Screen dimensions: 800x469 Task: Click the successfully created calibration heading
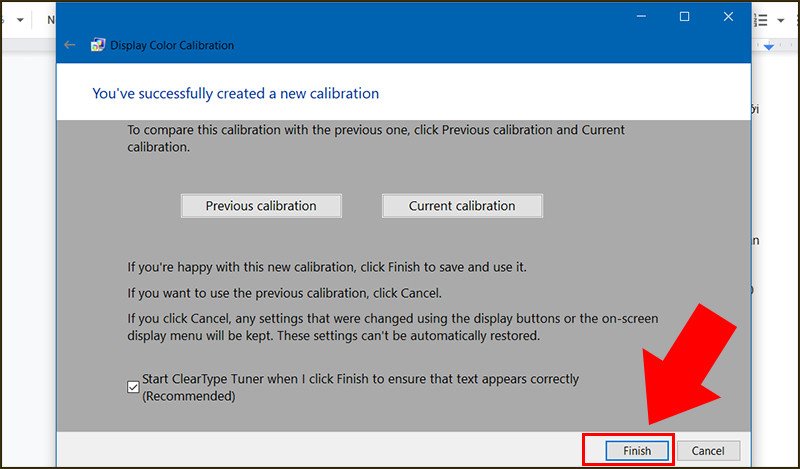(x=235, y=93)
